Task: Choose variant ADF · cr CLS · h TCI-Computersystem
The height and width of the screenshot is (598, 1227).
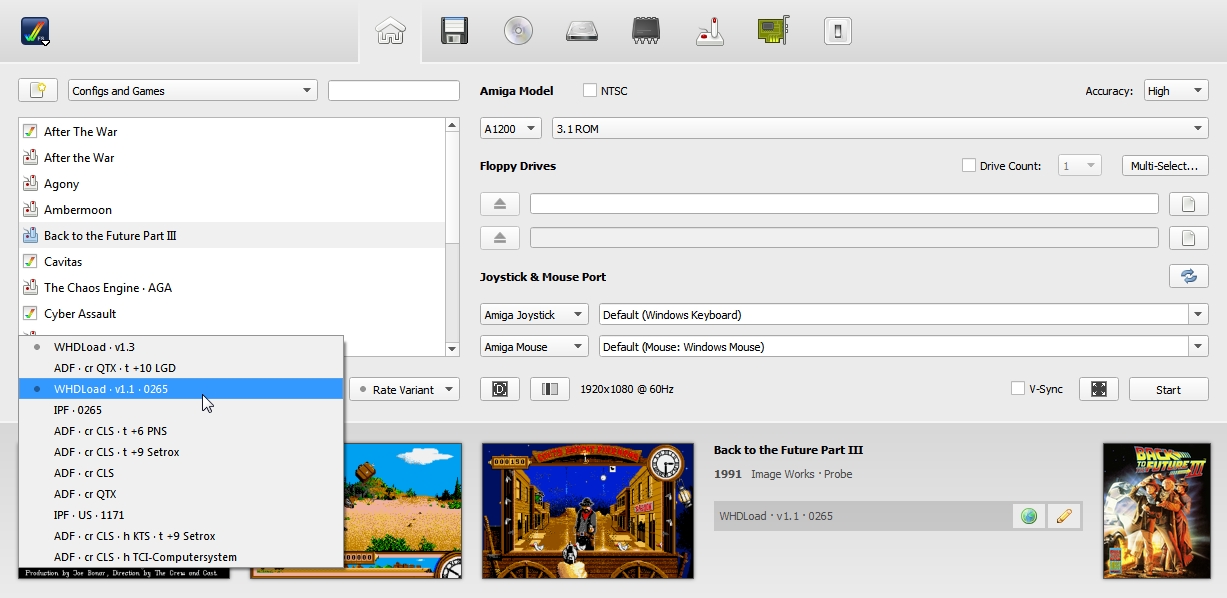Action: [181, 557]
